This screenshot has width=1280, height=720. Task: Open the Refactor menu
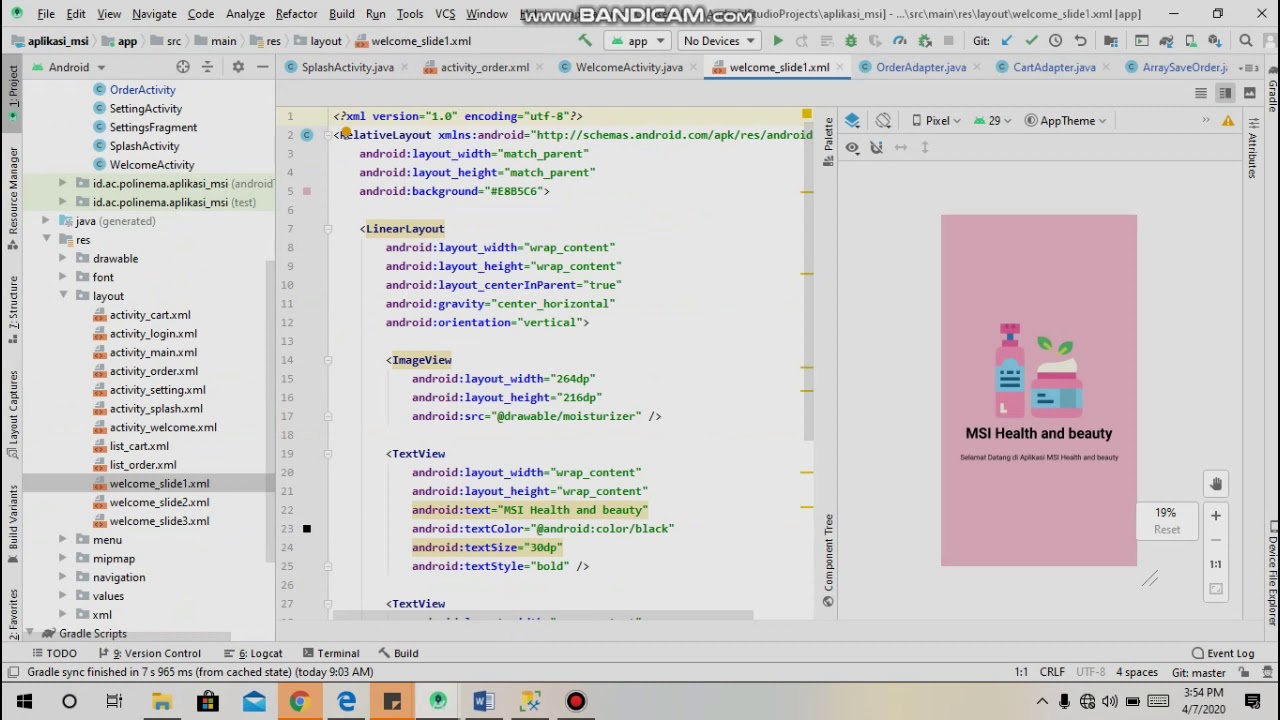coord(296,14)
